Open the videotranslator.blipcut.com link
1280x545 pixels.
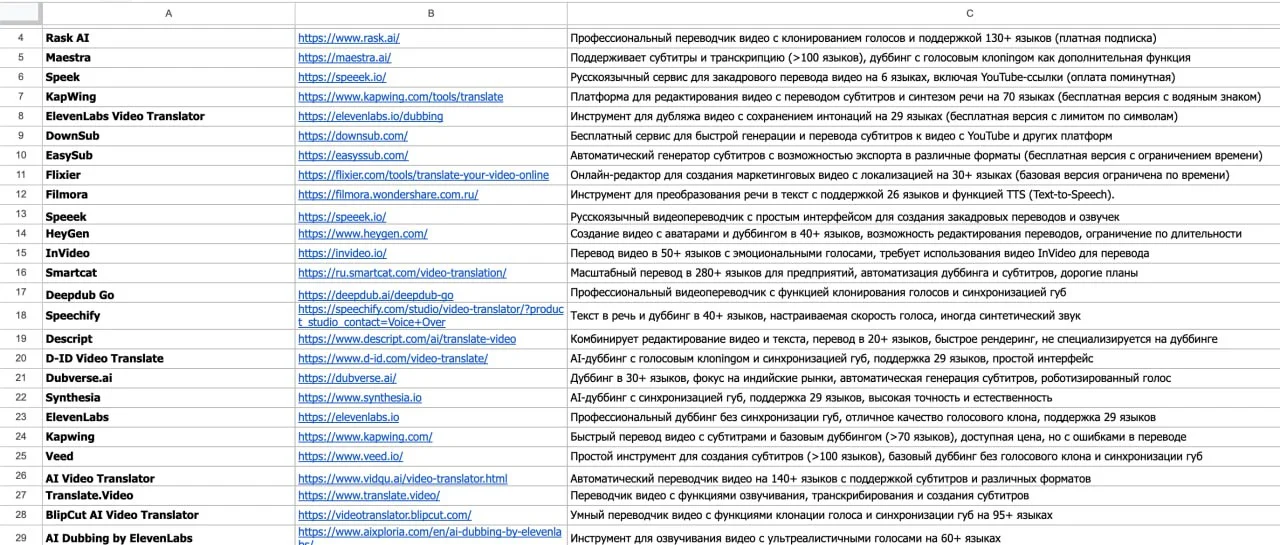click(x=384, y=515)
